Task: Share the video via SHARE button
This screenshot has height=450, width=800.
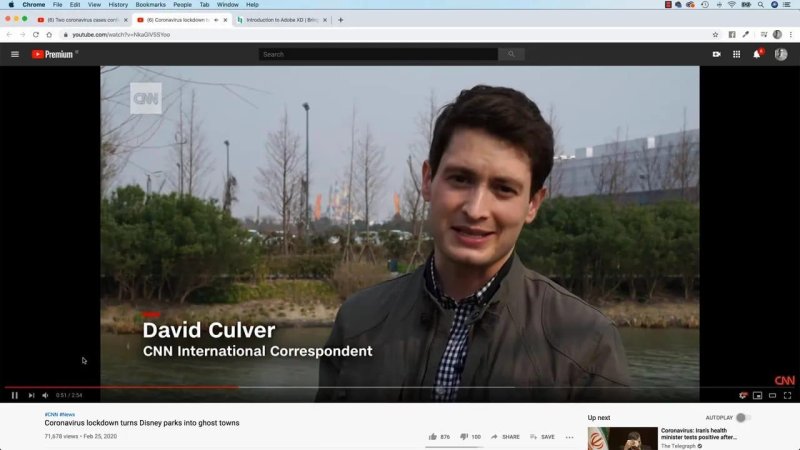Action: coord(505,437)
